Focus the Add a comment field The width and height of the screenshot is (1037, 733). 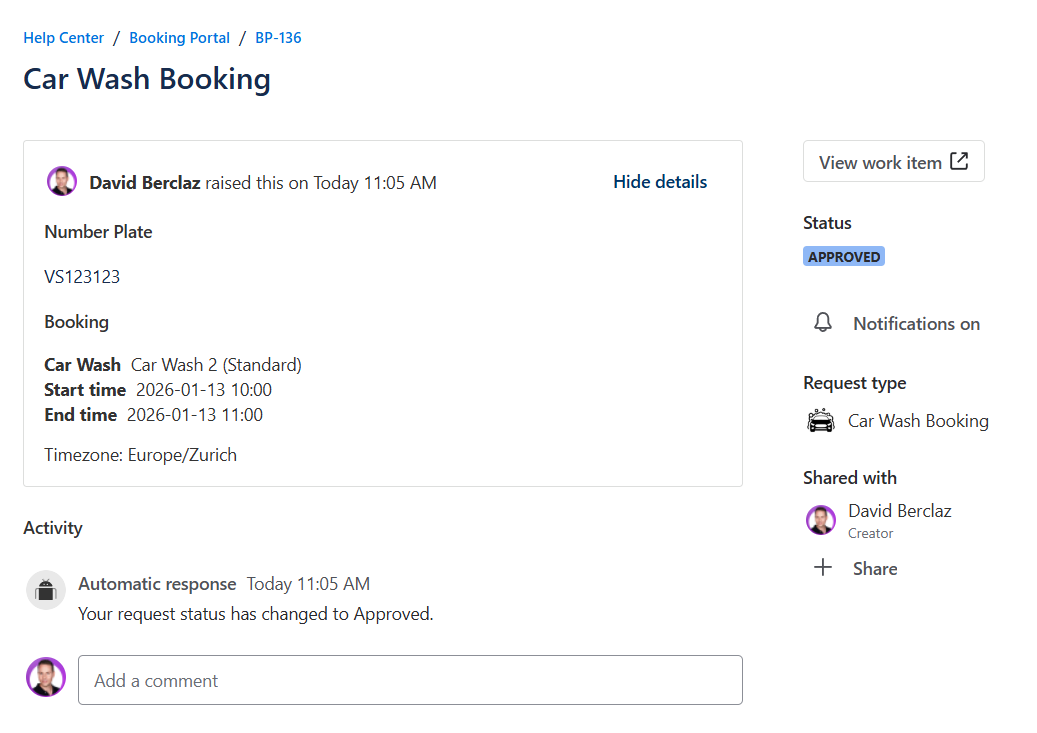tap(410, 680)
